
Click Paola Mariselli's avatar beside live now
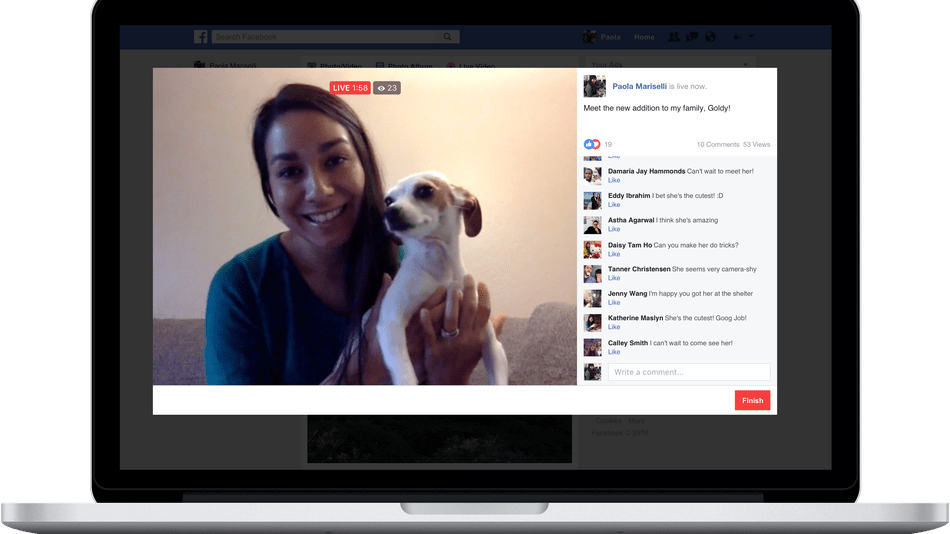594,86
